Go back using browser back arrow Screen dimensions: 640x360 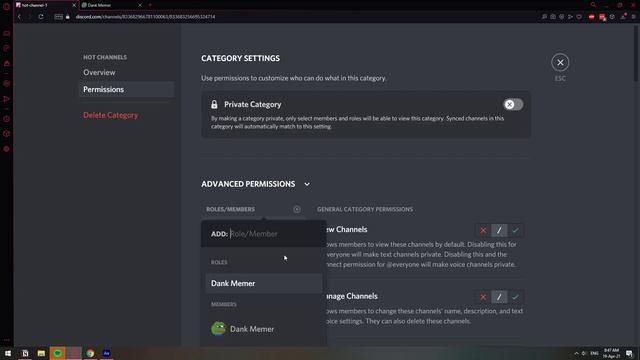pyautogui.click(x=19, y=17)
